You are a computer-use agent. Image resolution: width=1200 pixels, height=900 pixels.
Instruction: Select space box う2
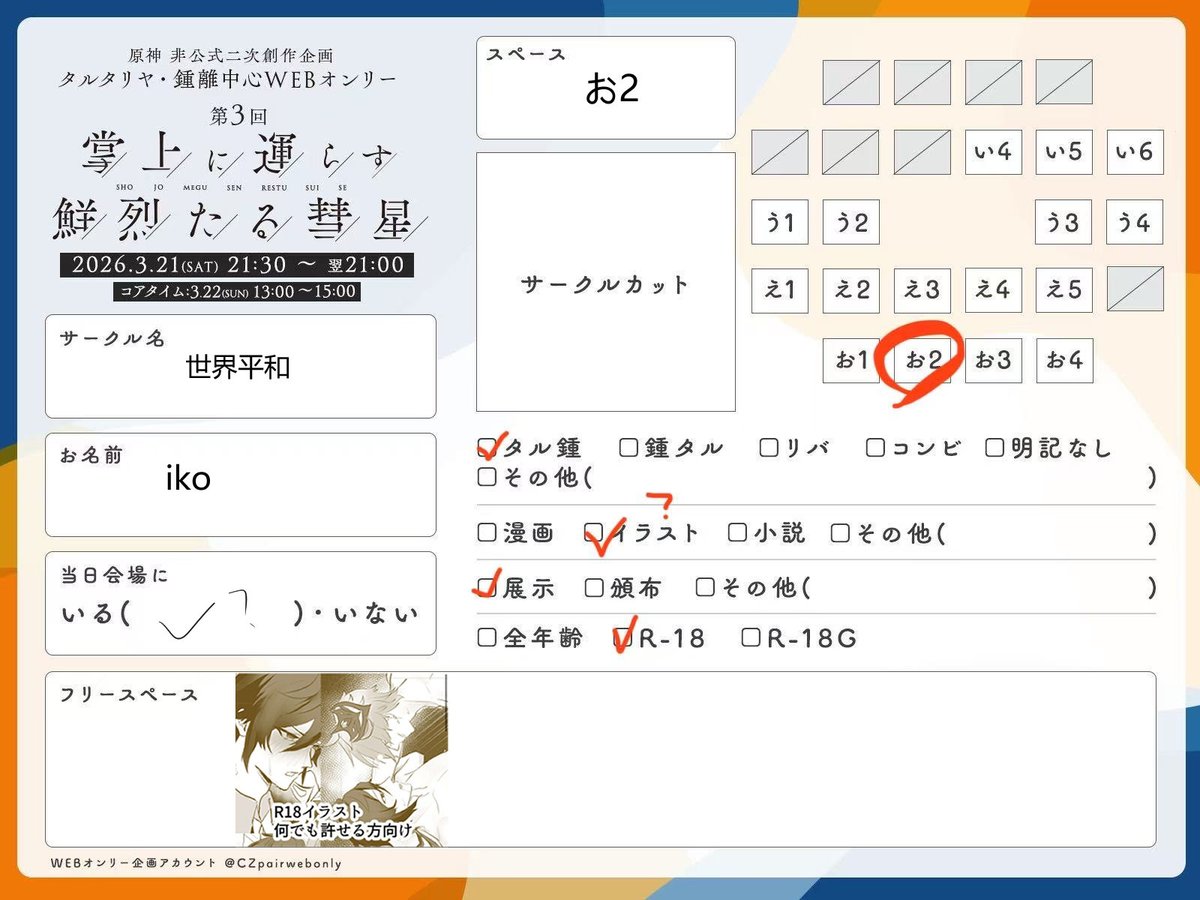click(x=851, y=222)
